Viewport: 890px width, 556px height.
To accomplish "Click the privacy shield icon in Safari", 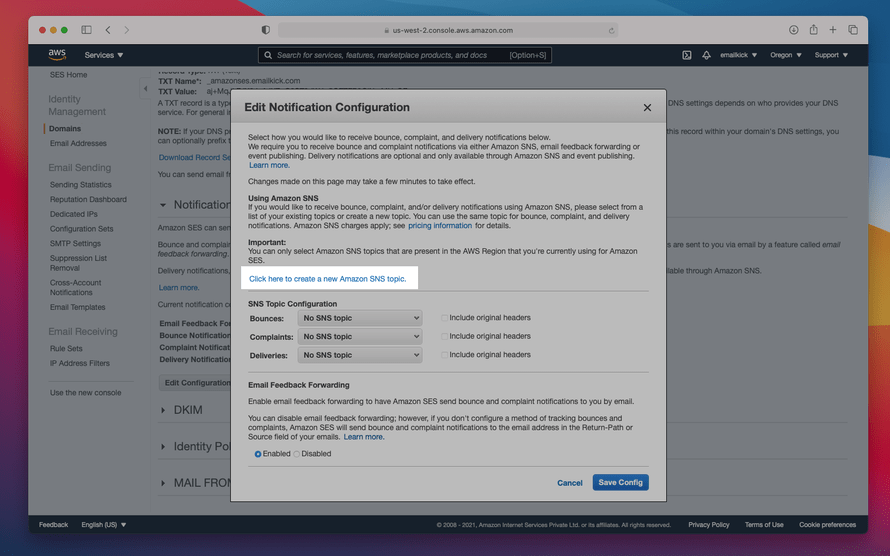I will (266, 30).
